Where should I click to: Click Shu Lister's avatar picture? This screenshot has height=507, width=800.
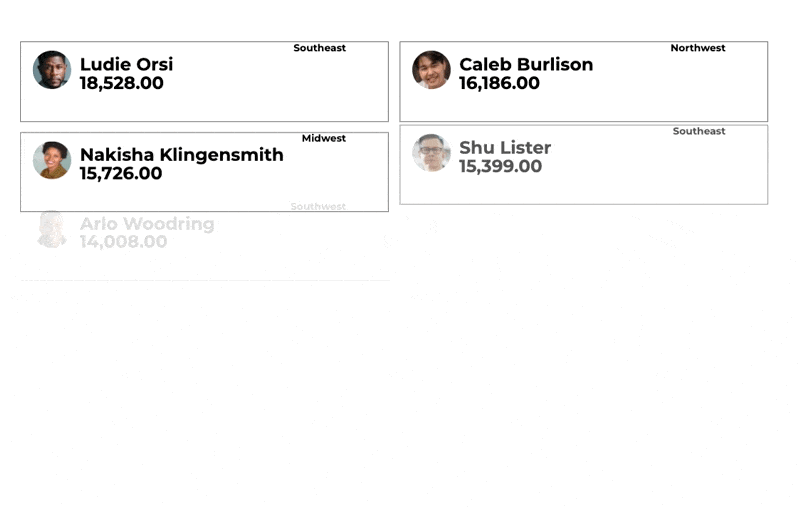pyautogui.click(x=431, y=153)
